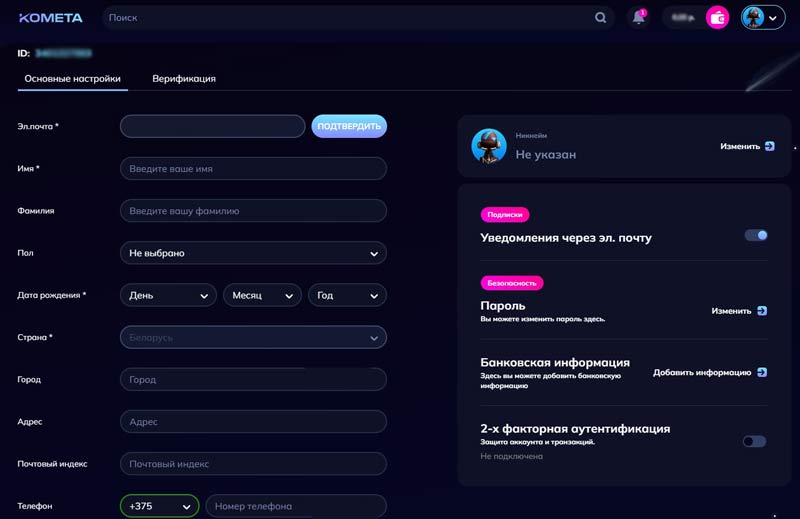Open the 'Месяц' birth month dropdown
Viewport: 800px width, 519px height.
[262, 296]
